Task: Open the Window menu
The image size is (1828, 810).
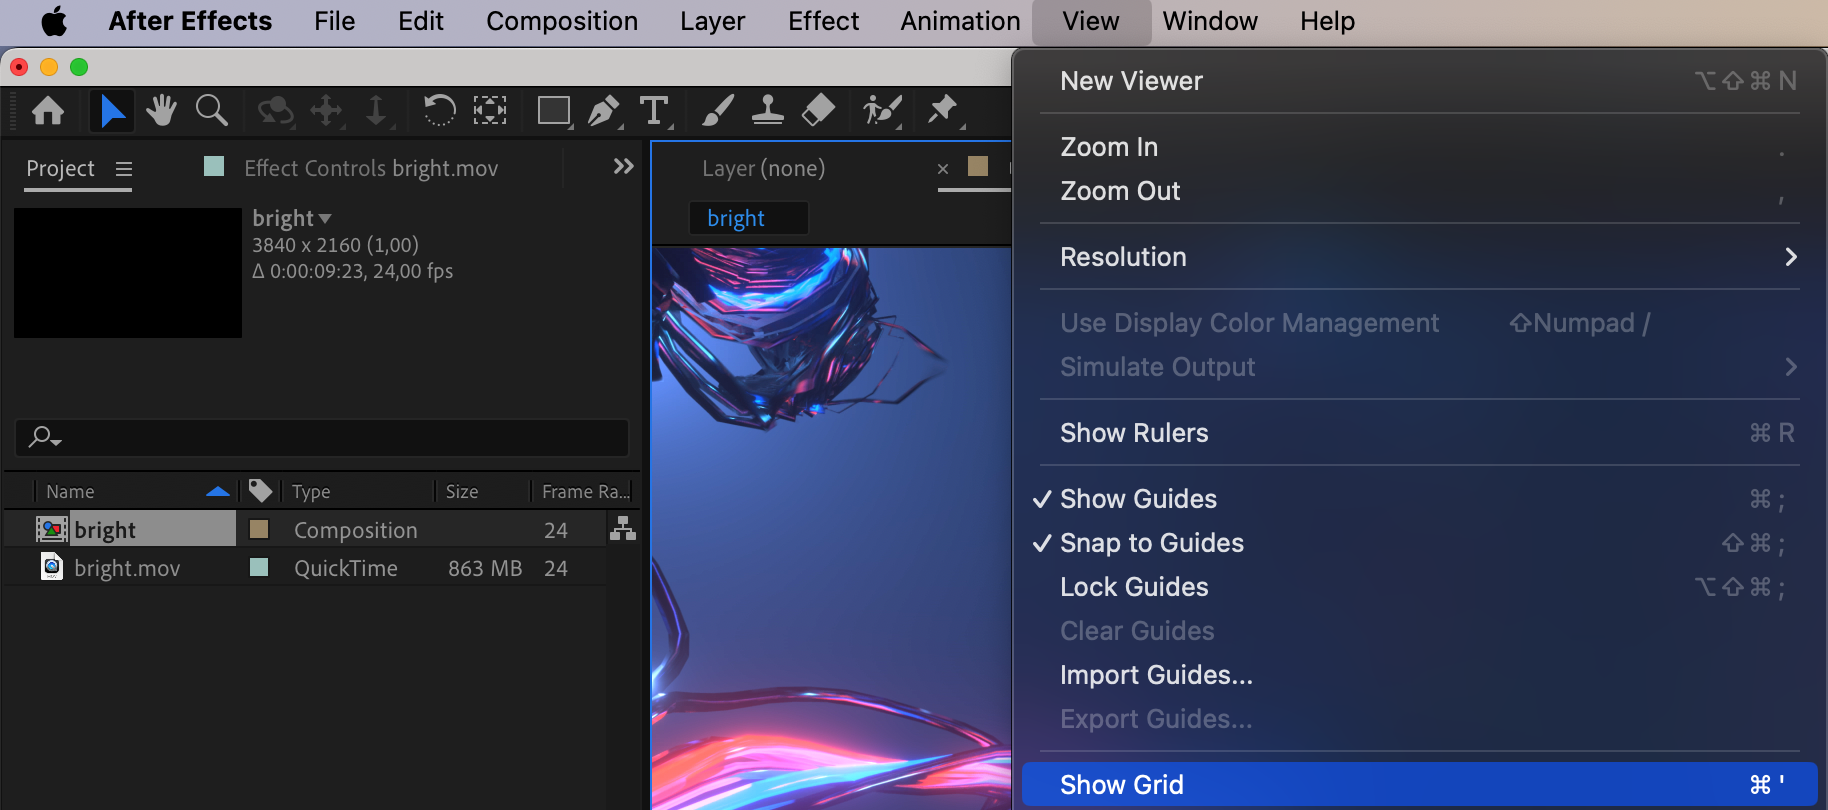Action: (1210, 21)
